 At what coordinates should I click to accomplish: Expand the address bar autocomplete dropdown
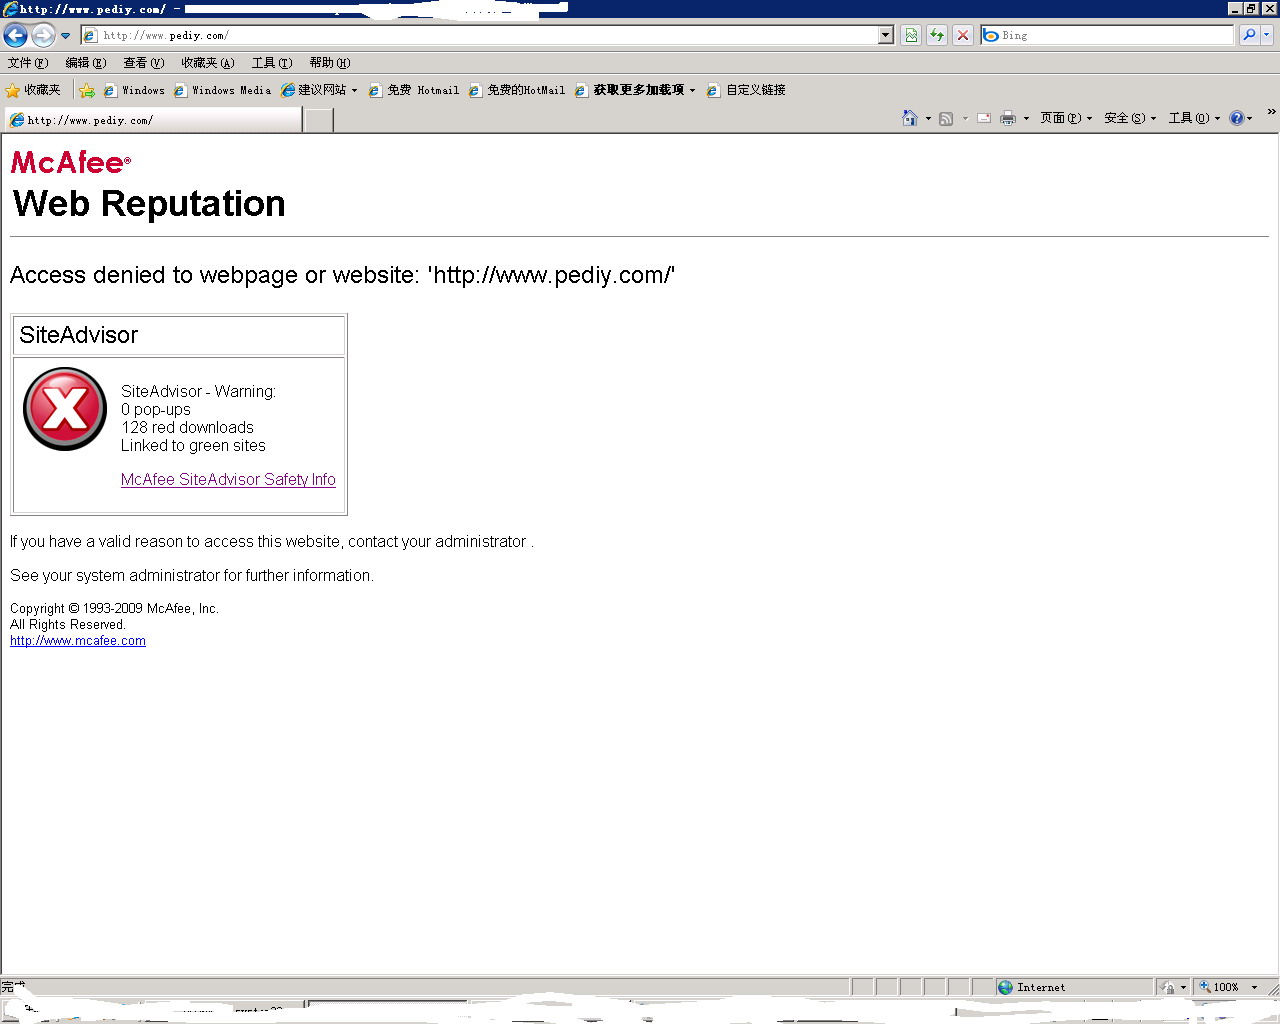(x=885, y=35)
